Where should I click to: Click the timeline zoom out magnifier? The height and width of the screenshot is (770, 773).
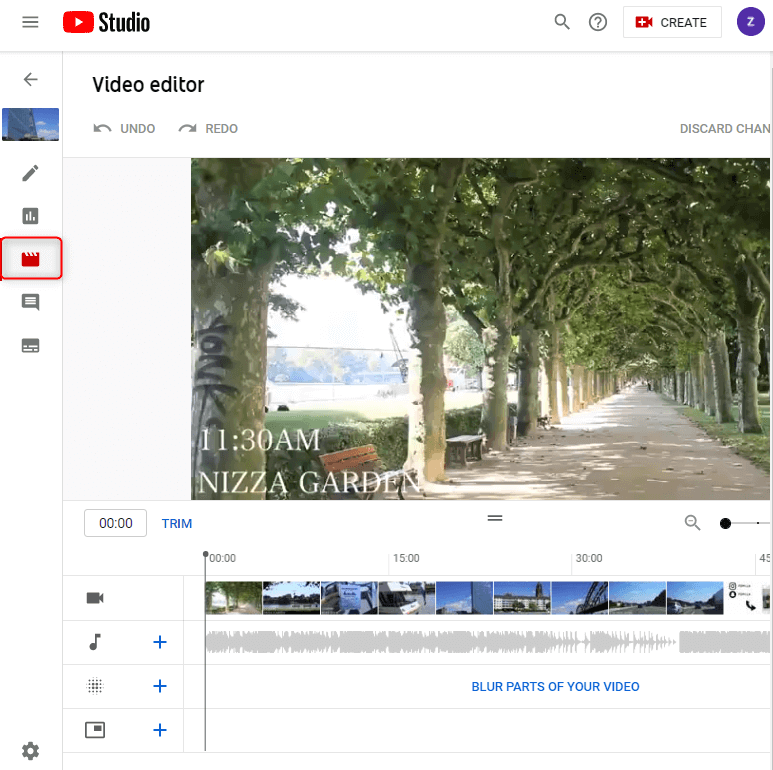[x=692, y=523]
